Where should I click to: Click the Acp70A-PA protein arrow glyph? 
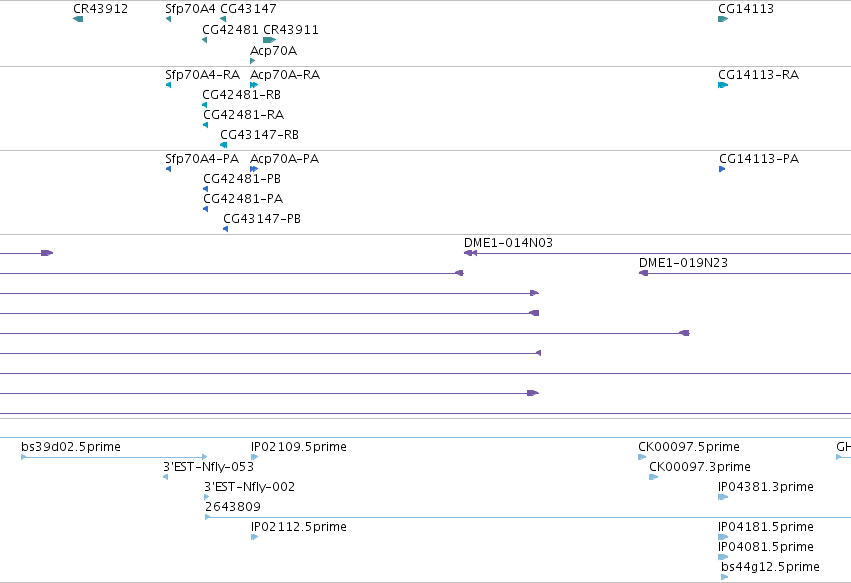tap(254, 169)
